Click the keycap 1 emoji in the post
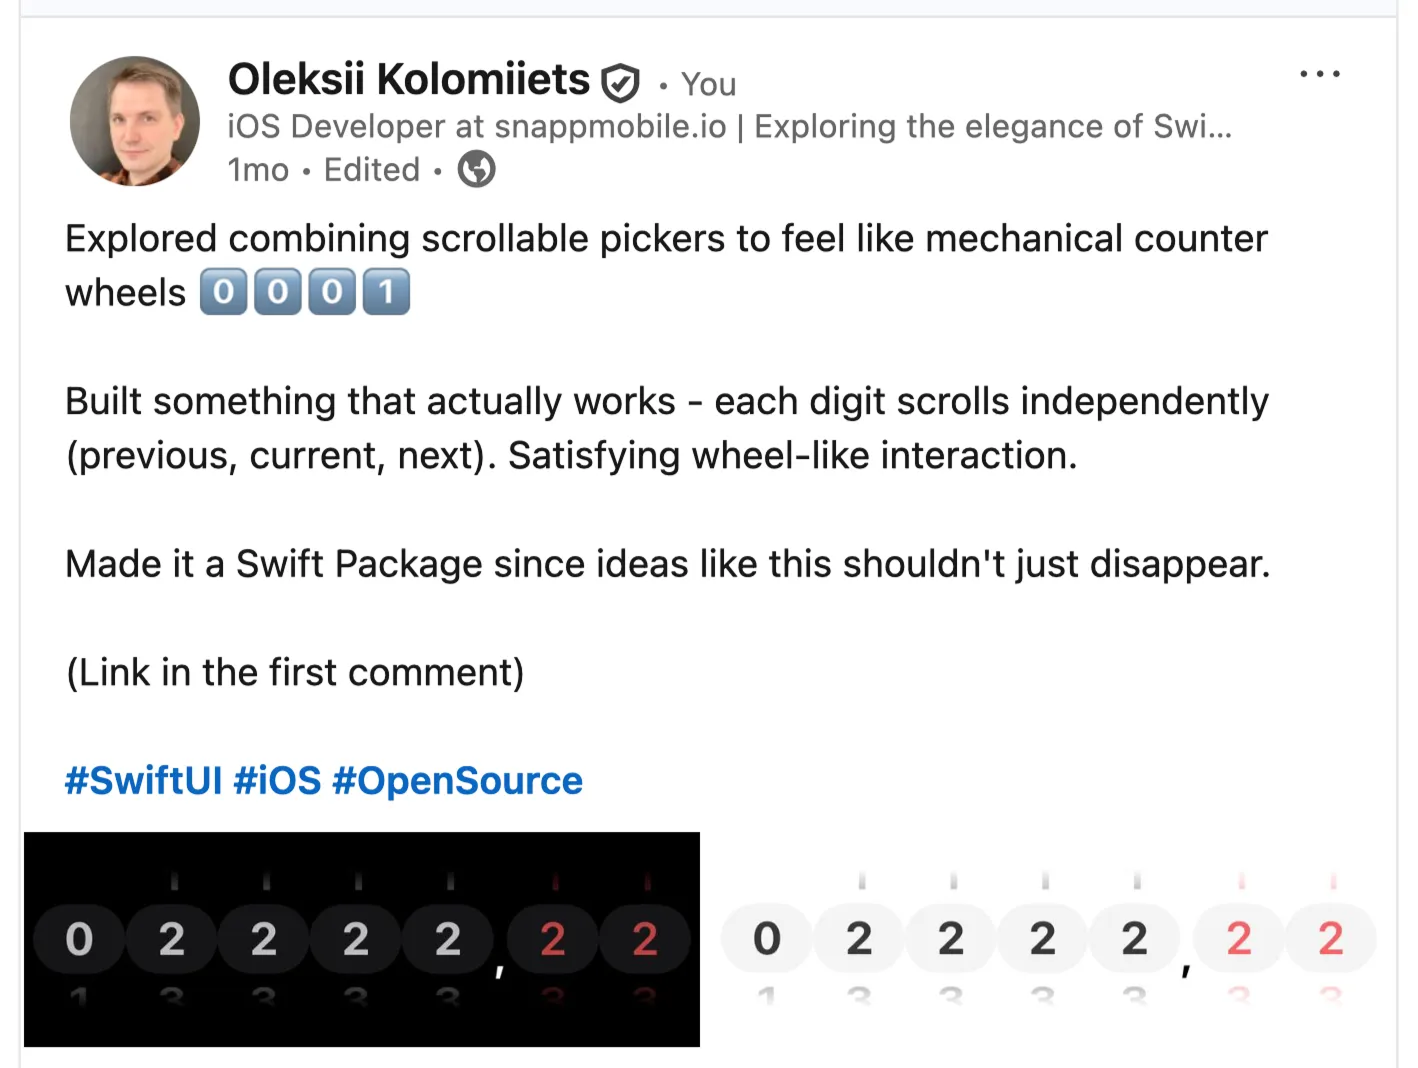Viewport: 1418px width, 1068px height. click(x=386, y=292)
